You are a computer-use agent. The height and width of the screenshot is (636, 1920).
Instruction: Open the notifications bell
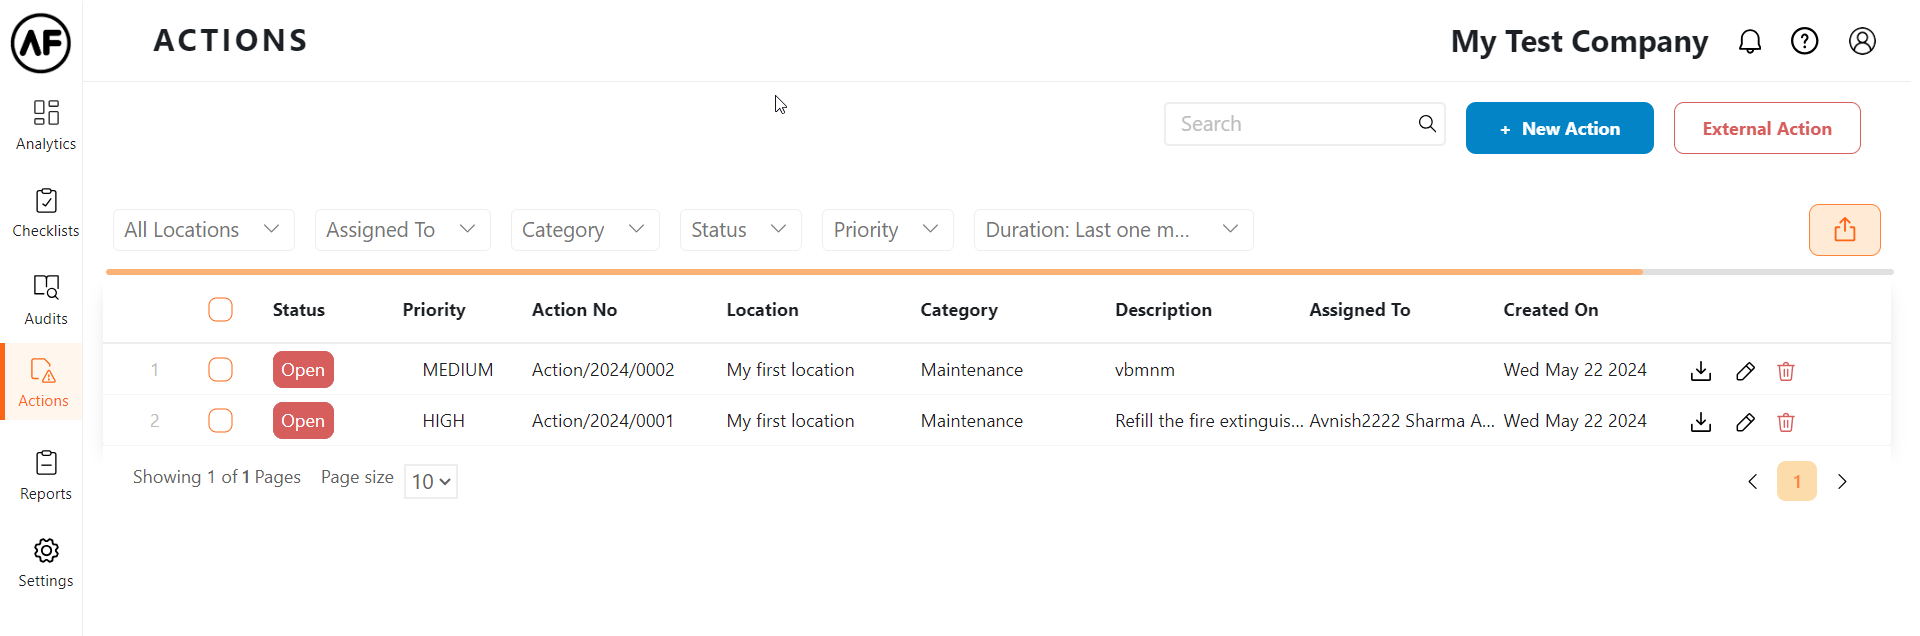(1749, 41)
